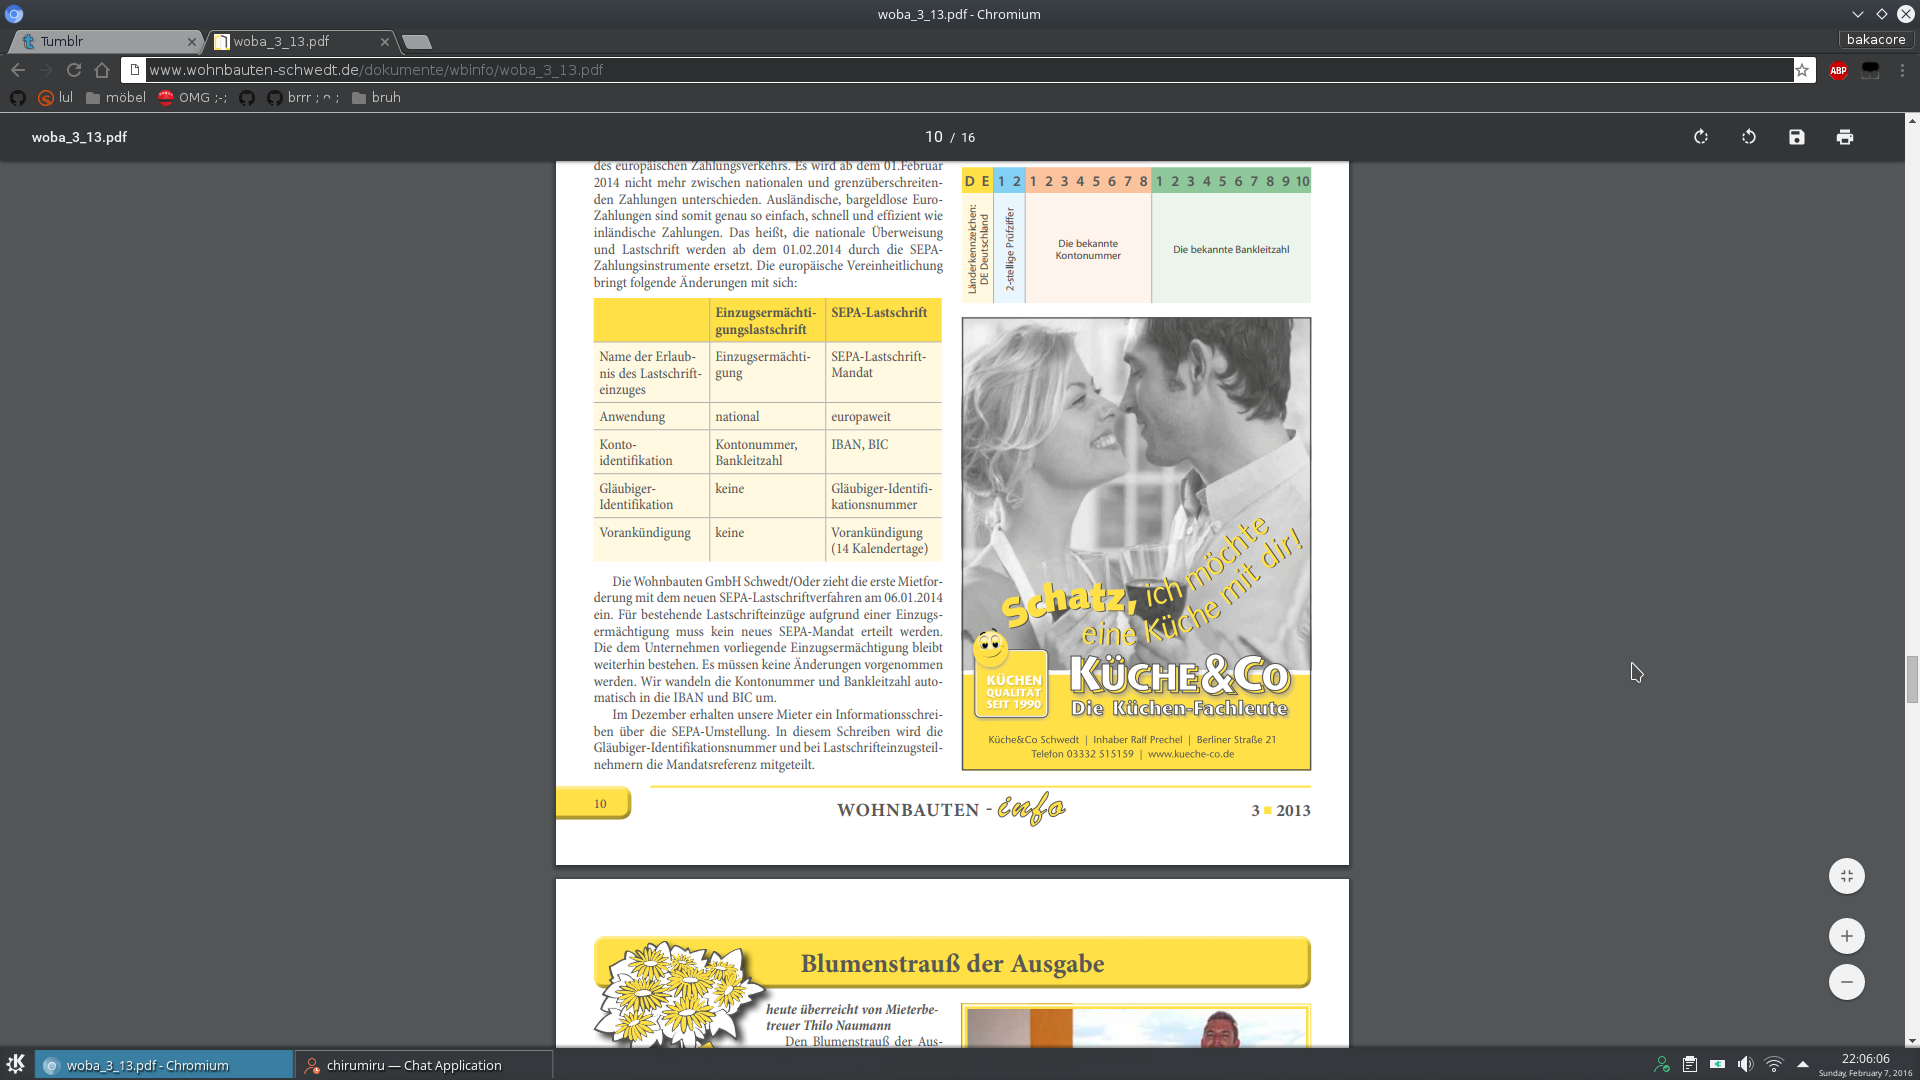This screenshot has width=1920, height=1080.
Task: Open the Adblock Plus extension
Action: pos(1838,70)
